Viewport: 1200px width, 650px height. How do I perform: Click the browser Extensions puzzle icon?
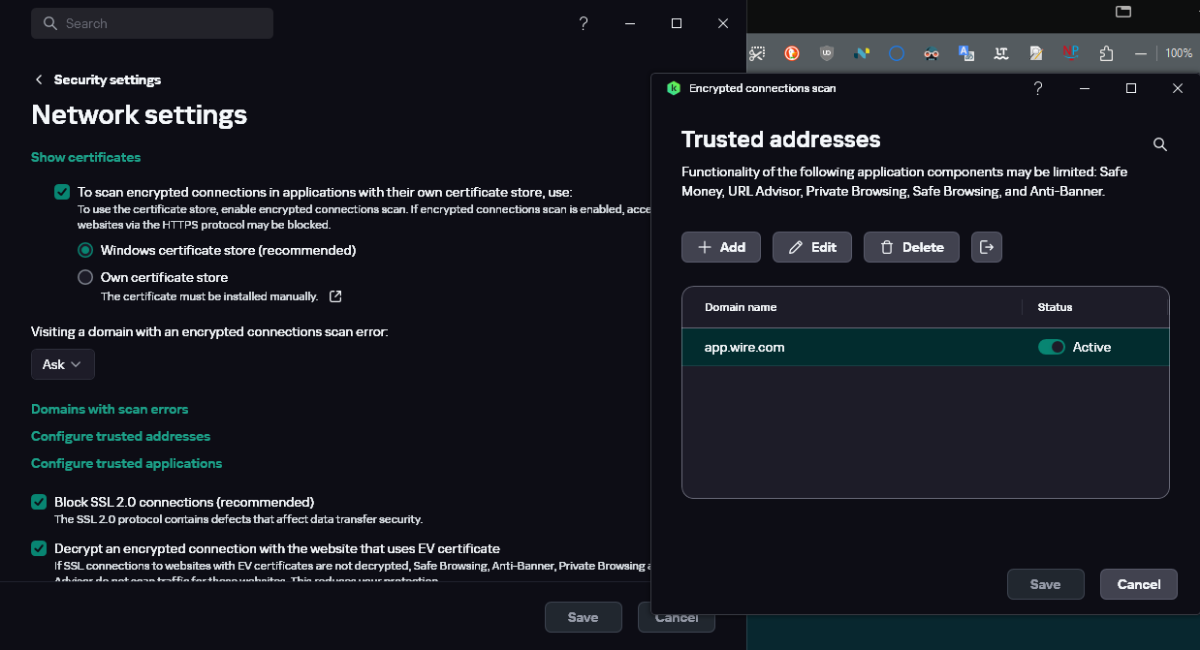1106,53
